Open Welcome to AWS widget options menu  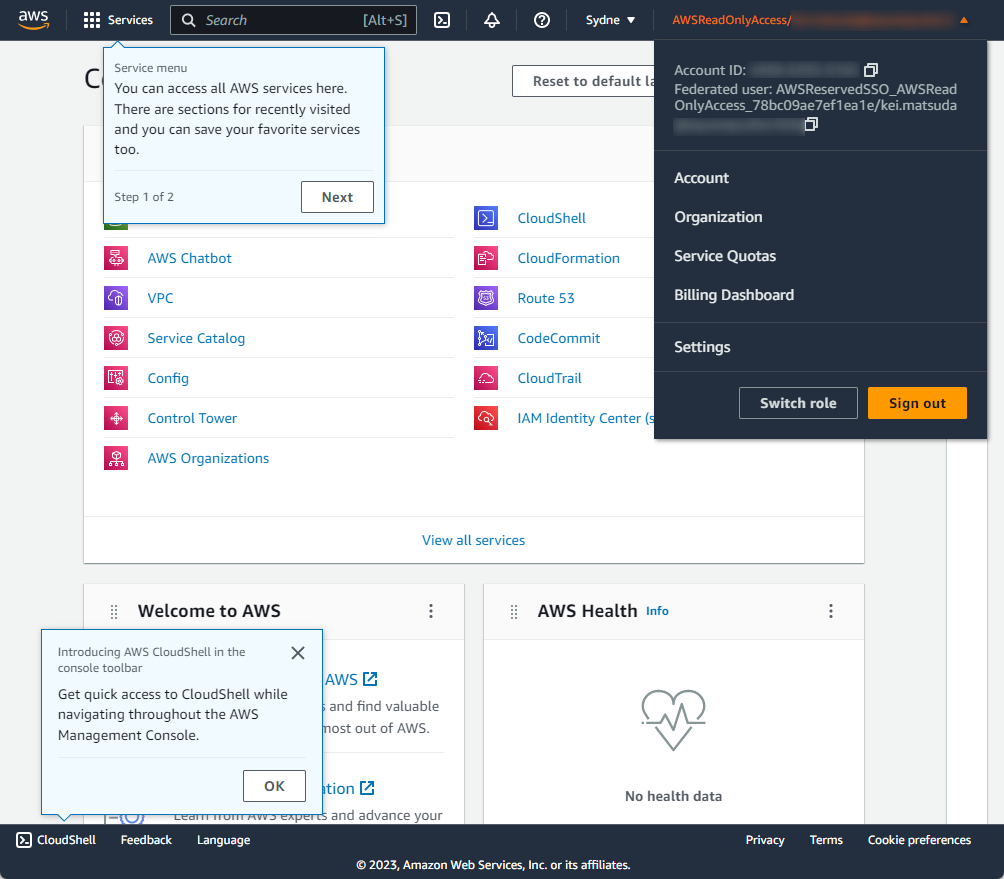[x=431, y=611]
